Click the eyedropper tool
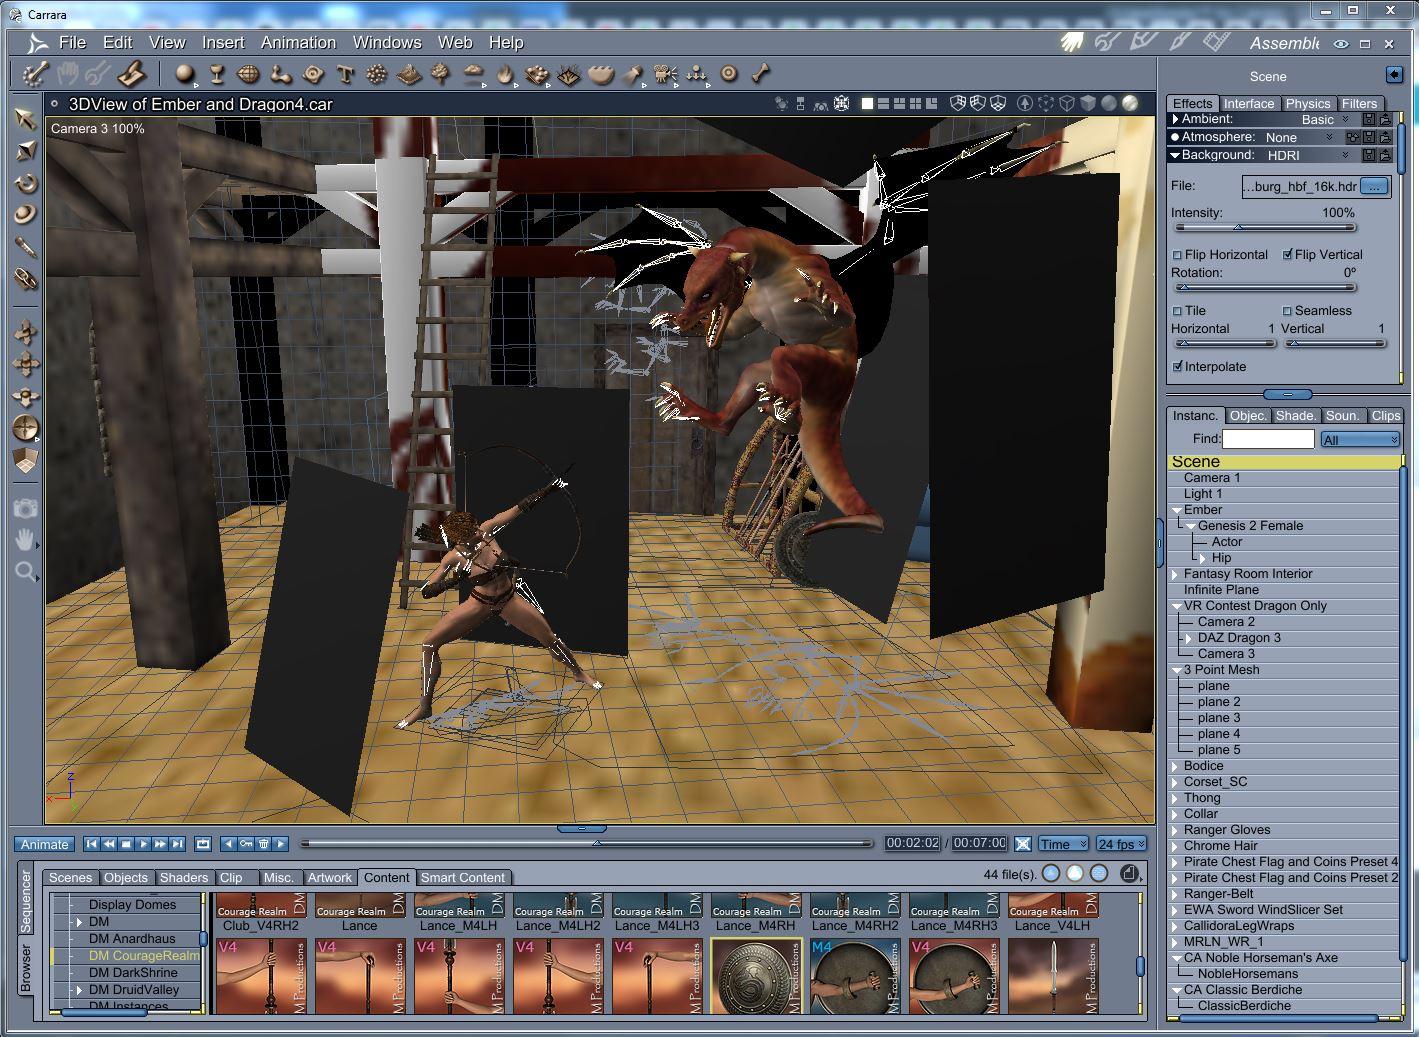The image size is (1419, 1037). 25,247
